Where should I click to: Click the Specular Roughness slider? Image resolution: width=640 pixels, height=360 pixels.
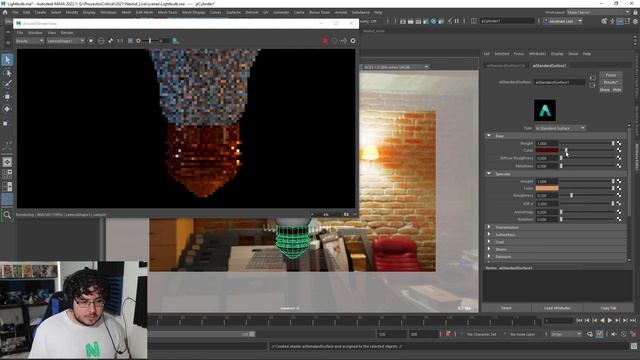(587, 196)
